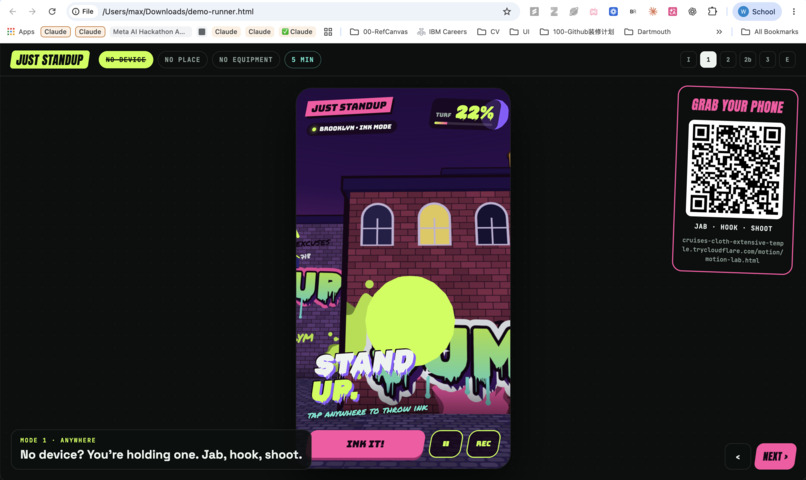Click the browser forward arrow
The width and height of the screenshot is (806, 480).
(x=32, y=11)
